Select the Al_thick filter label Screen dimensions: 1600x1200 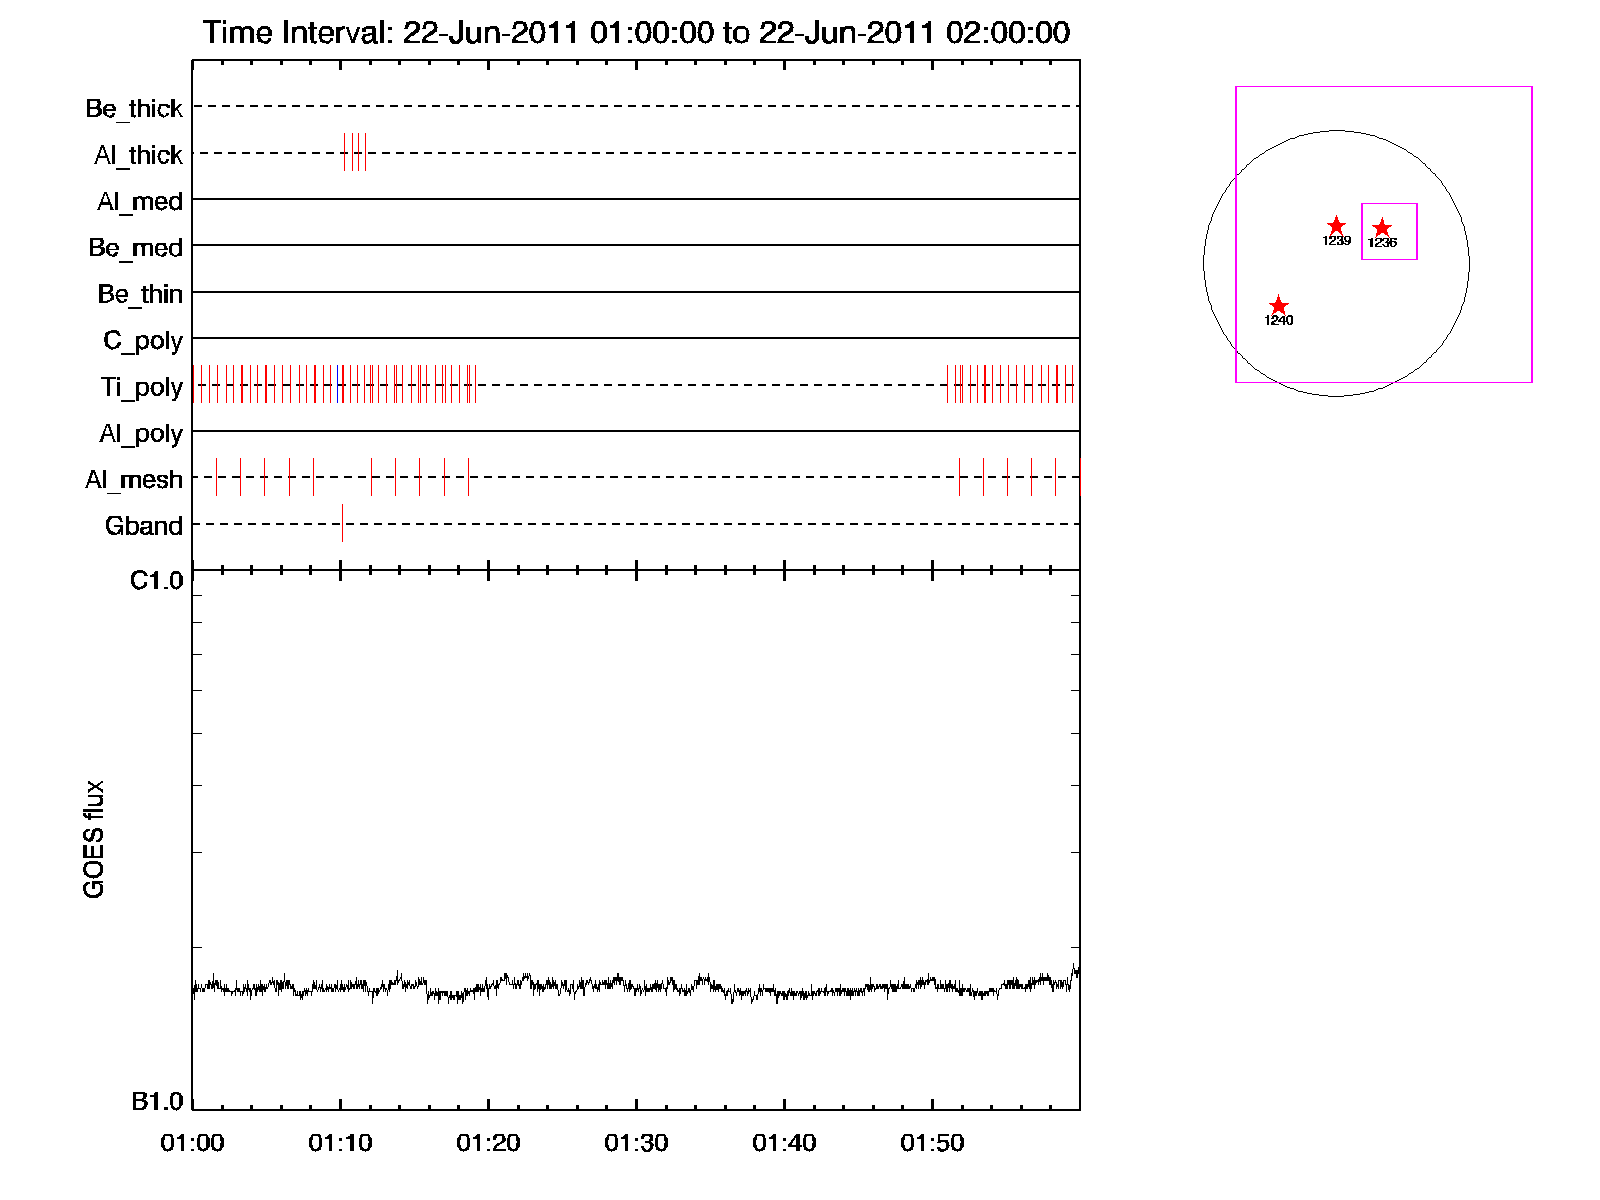tap(138, 155)
